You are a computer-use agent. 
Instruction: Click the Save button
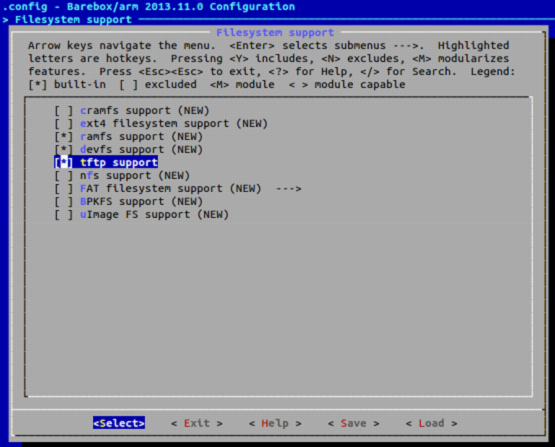click(353, 423)
